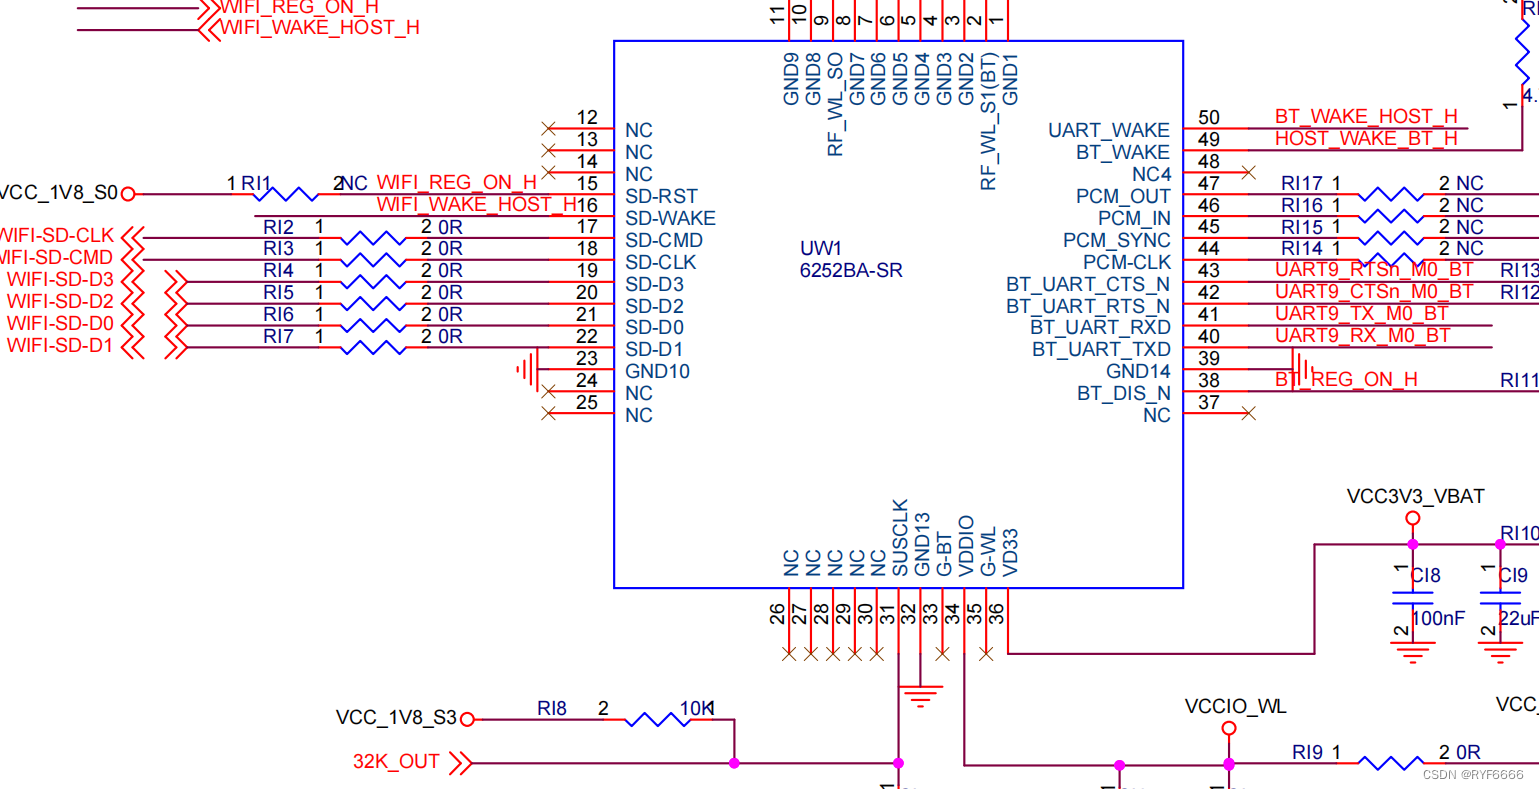Select the VCC3V3_VBAT power label

pos(1415,497)
